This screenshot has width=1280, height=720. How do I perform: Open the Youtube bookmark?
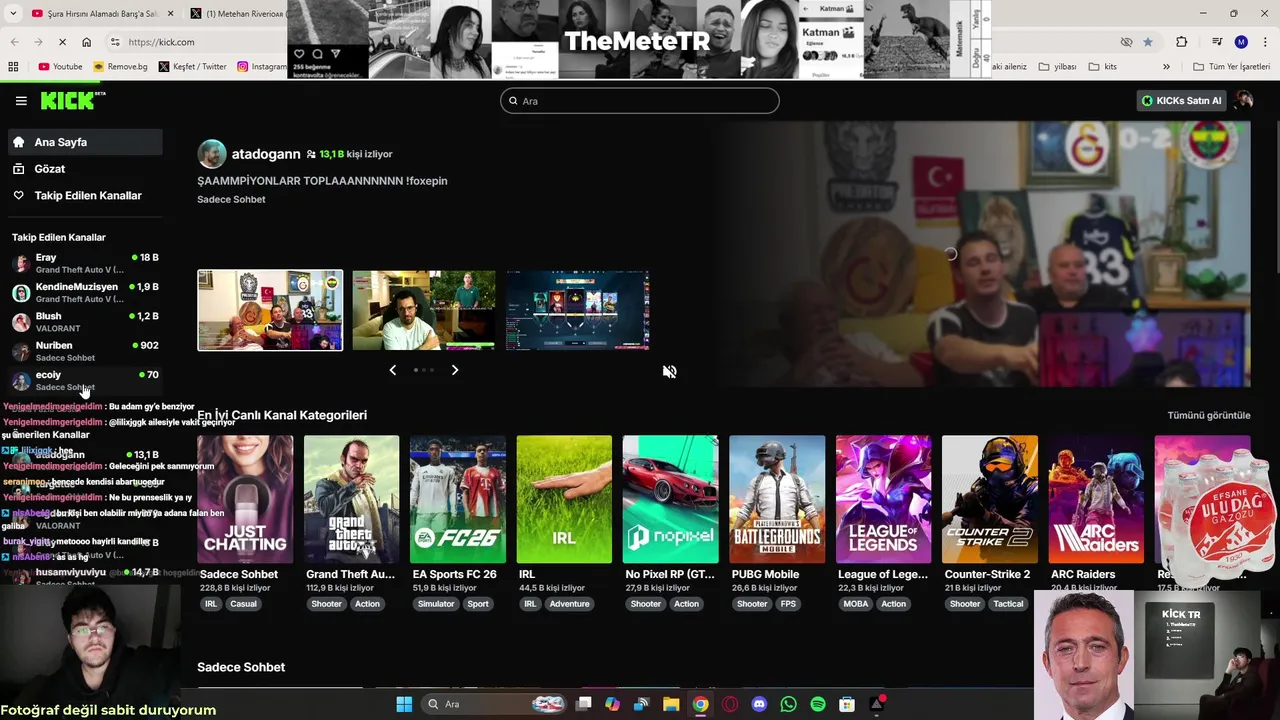60,67
